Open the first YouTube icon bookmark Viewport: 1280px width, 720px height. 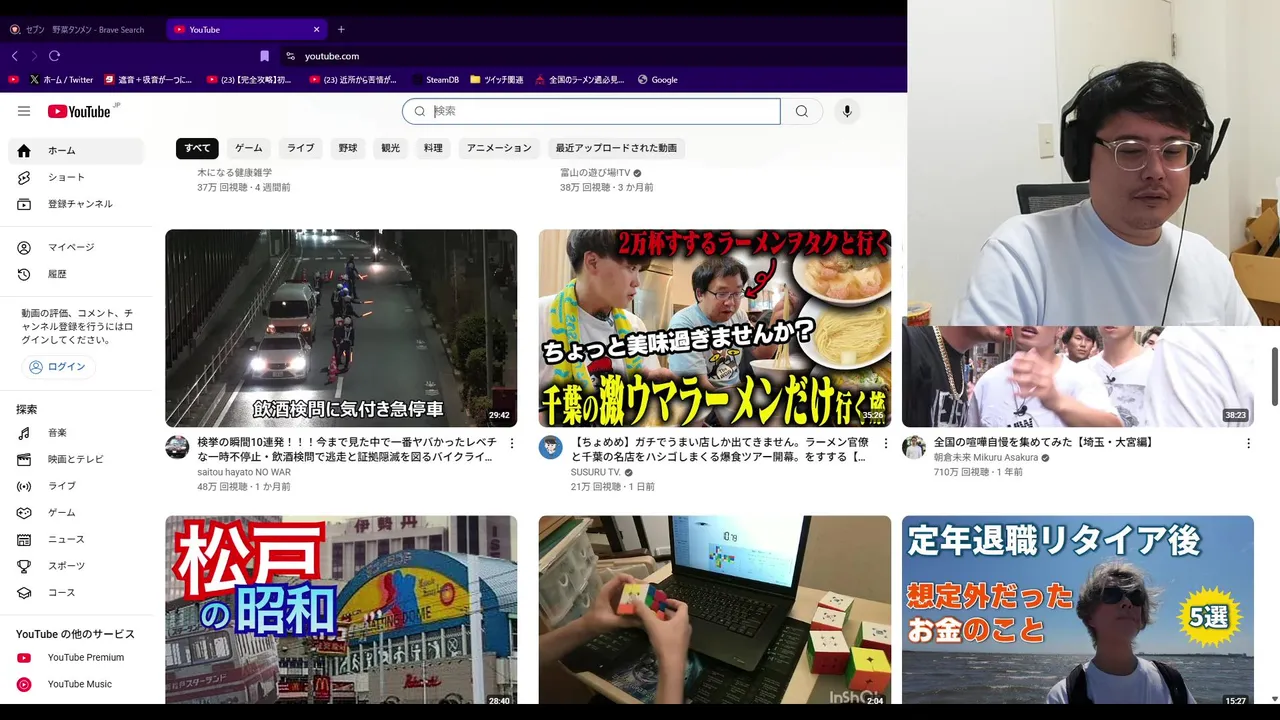13,80
